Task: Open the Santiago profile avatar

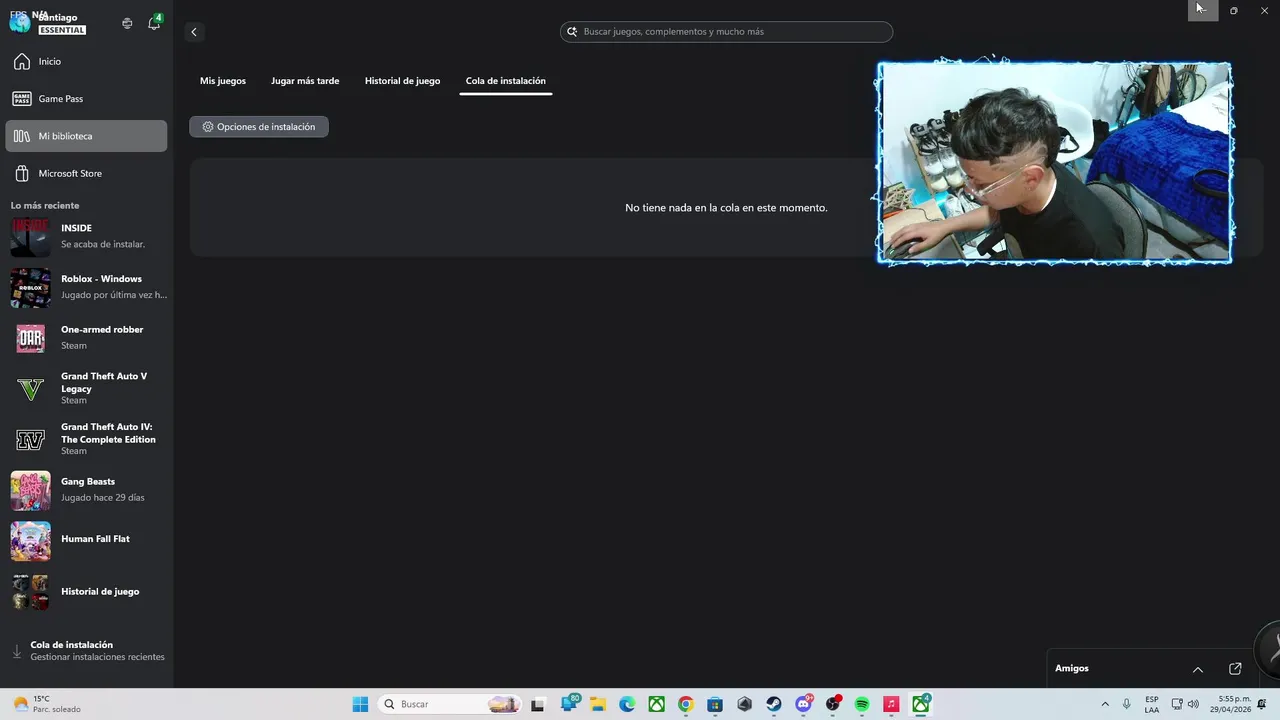Action: (20, 22)
